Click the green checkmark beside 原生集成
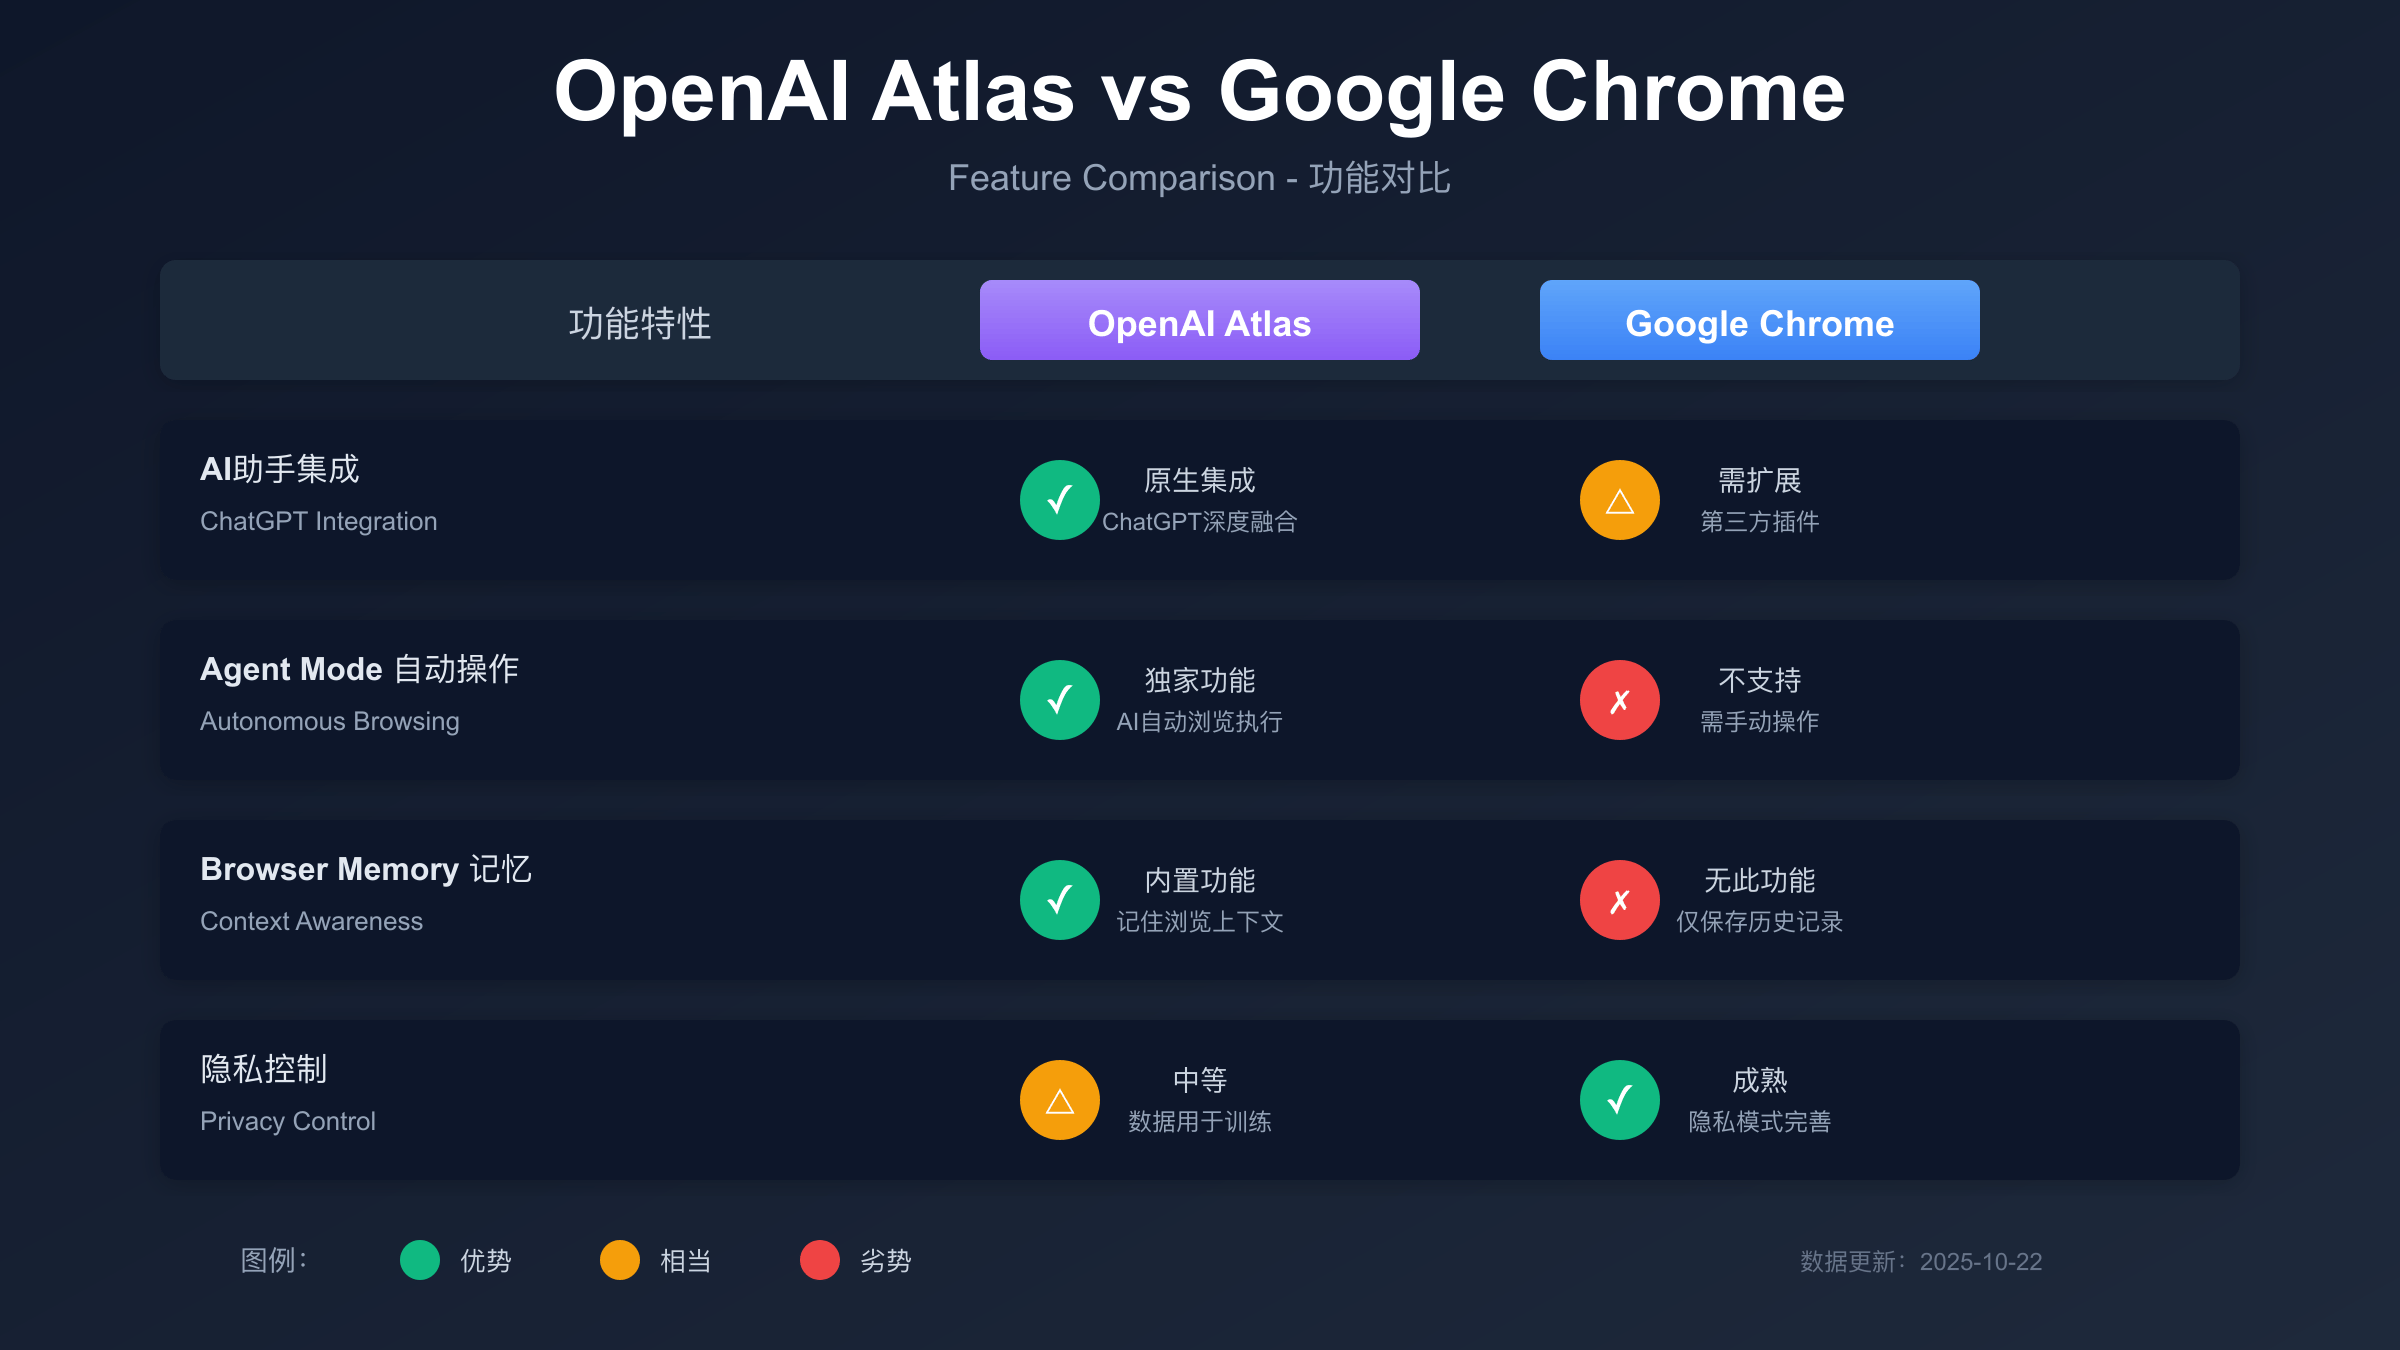 coord(1060,500)
